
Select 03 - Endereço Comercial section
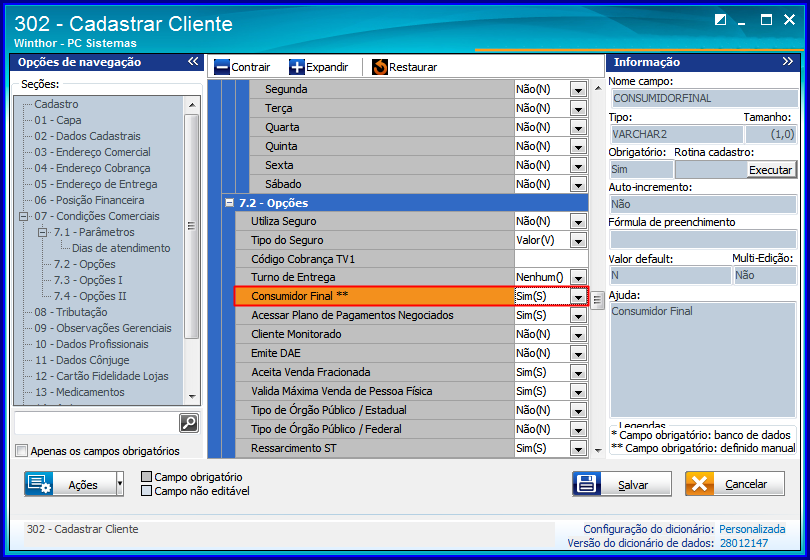tap(92, 152)
